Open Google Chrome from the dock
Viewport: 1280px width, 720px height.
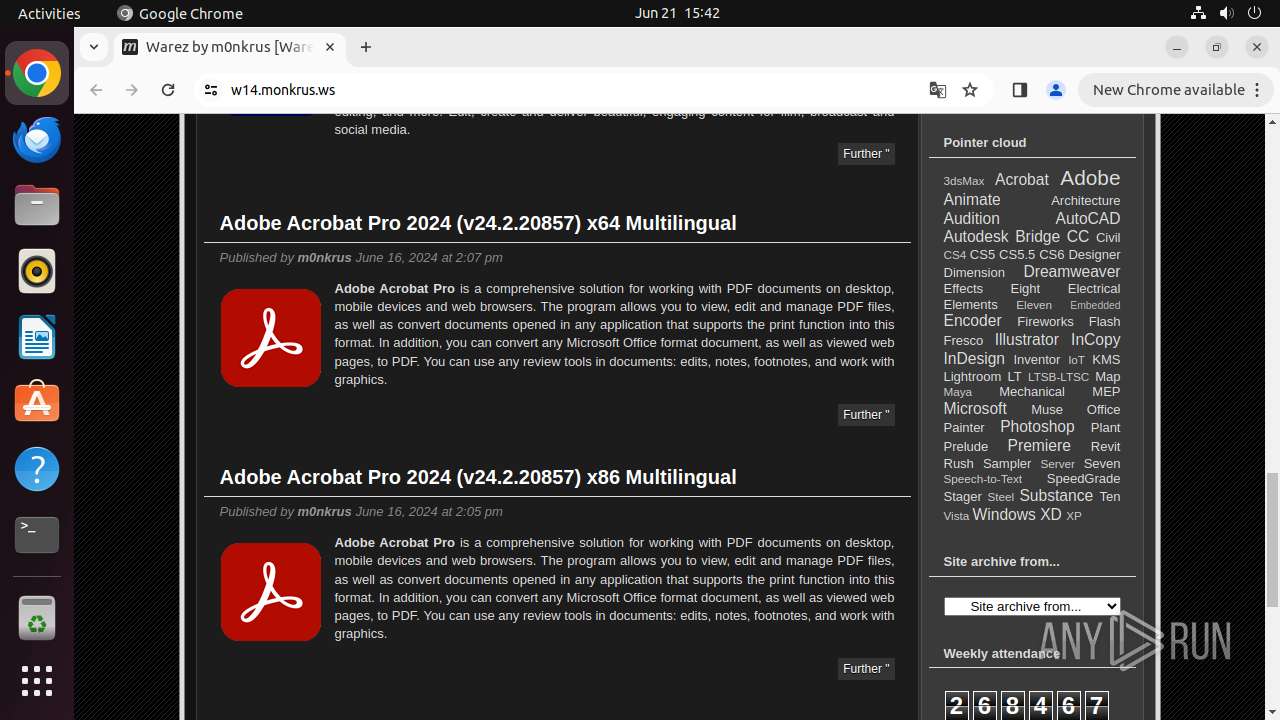coord(37,74)
